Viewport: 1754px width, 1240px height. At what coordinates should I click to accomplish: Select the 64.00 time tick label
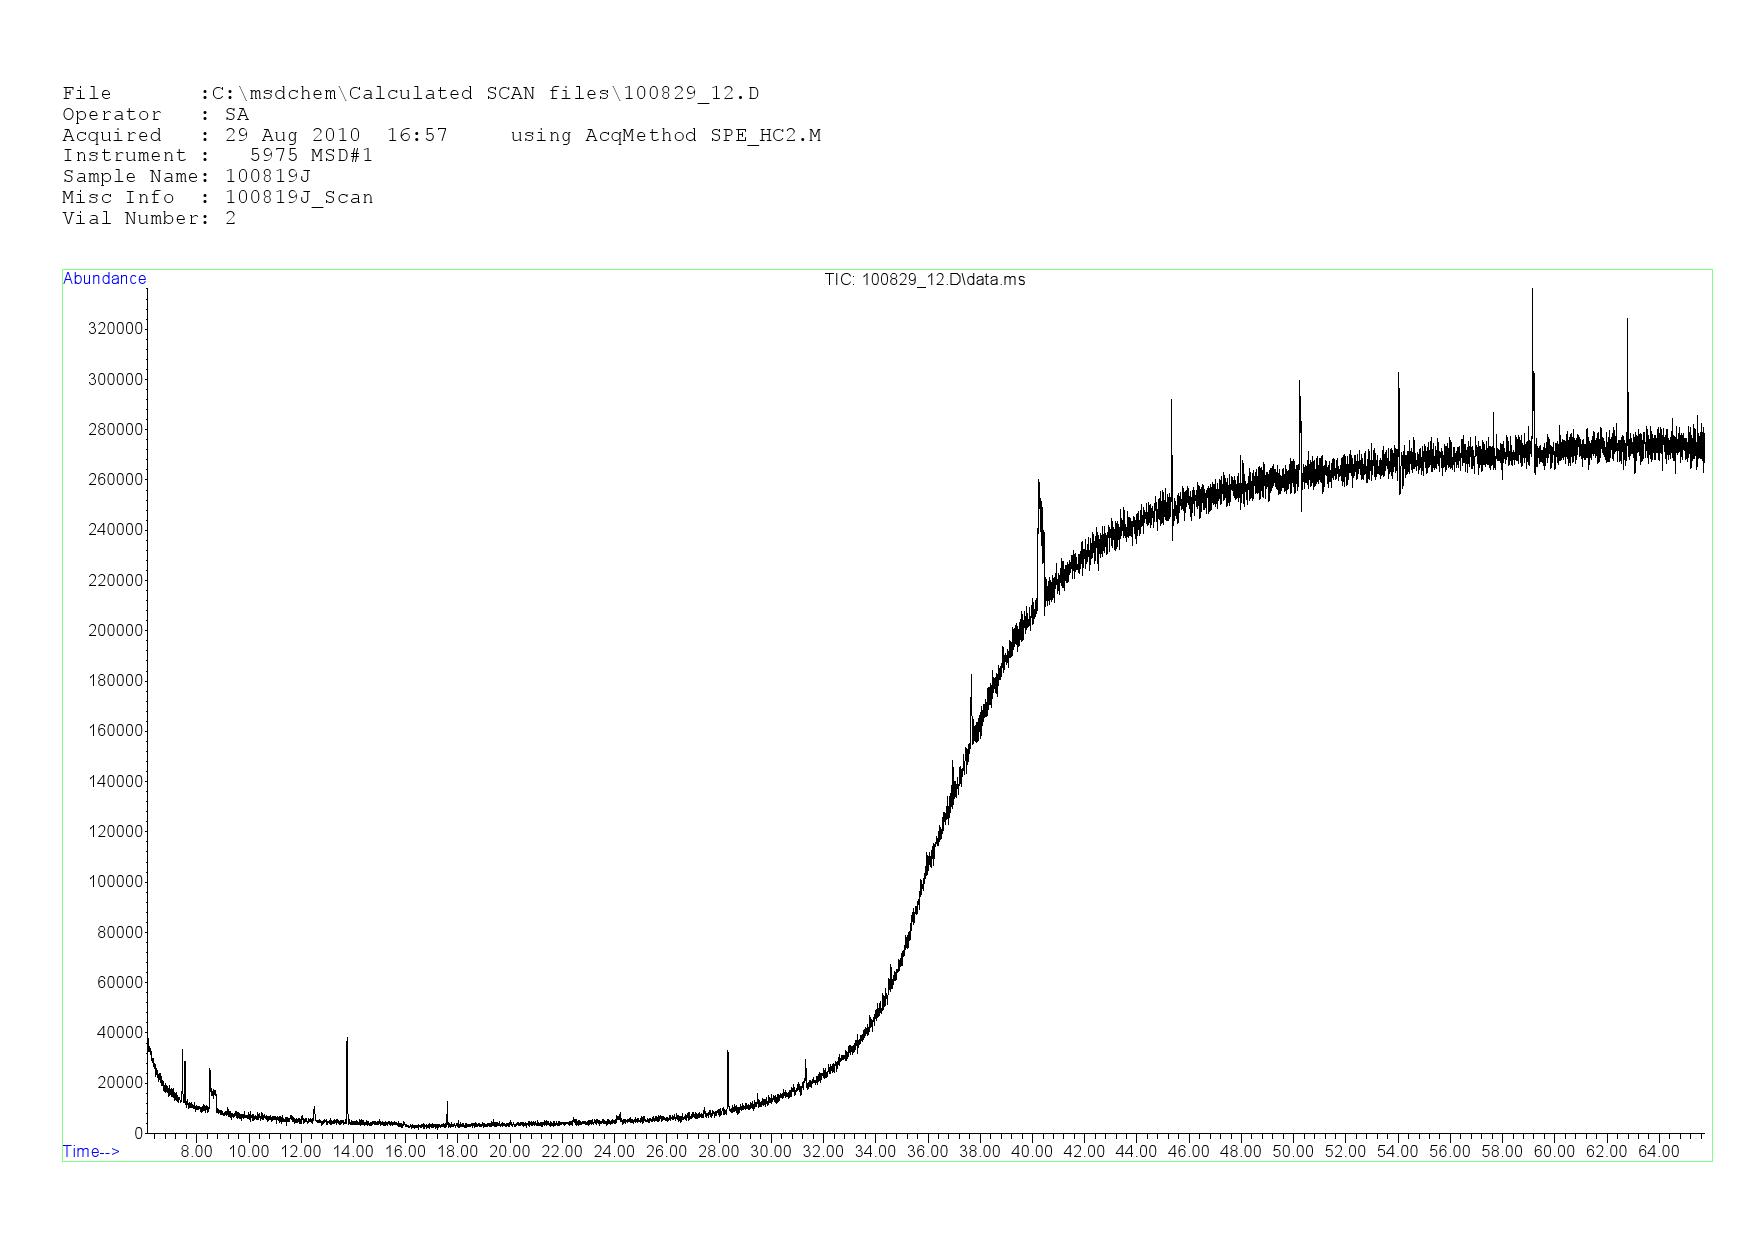tap(1658, 1151)
